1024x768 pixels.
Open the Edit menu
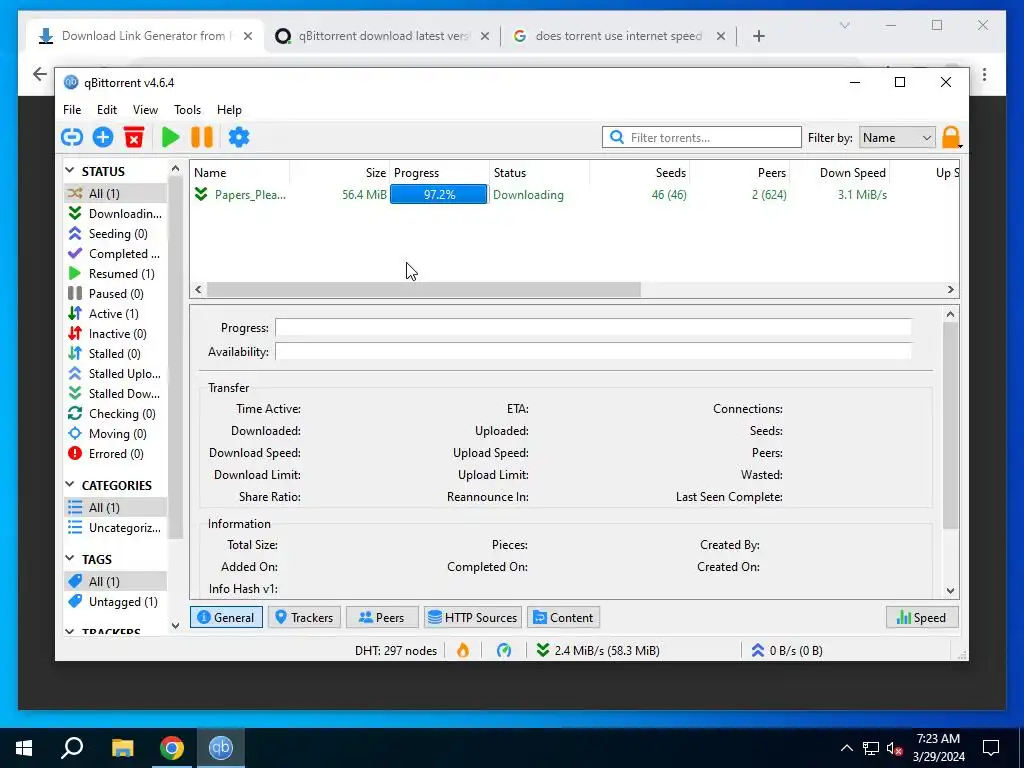pos(106,110)
